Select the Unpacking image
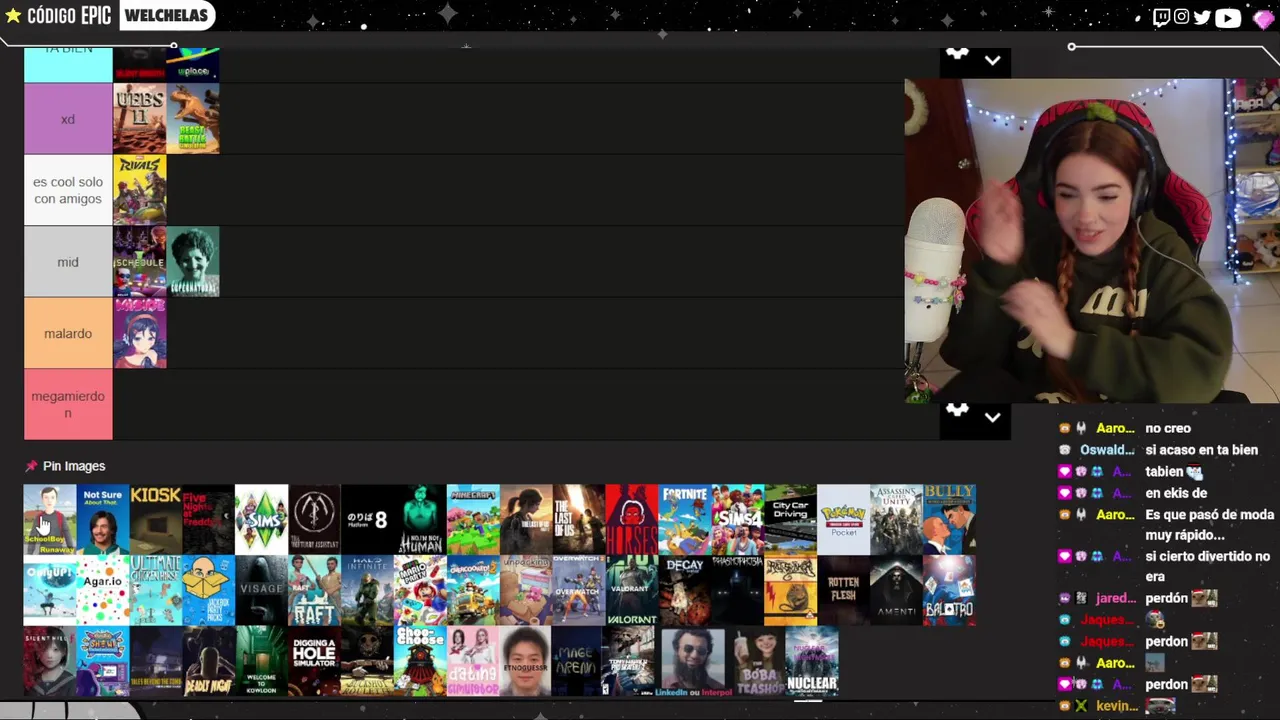Viewport: 1280px width, 720px height. [x=526, y=590]
